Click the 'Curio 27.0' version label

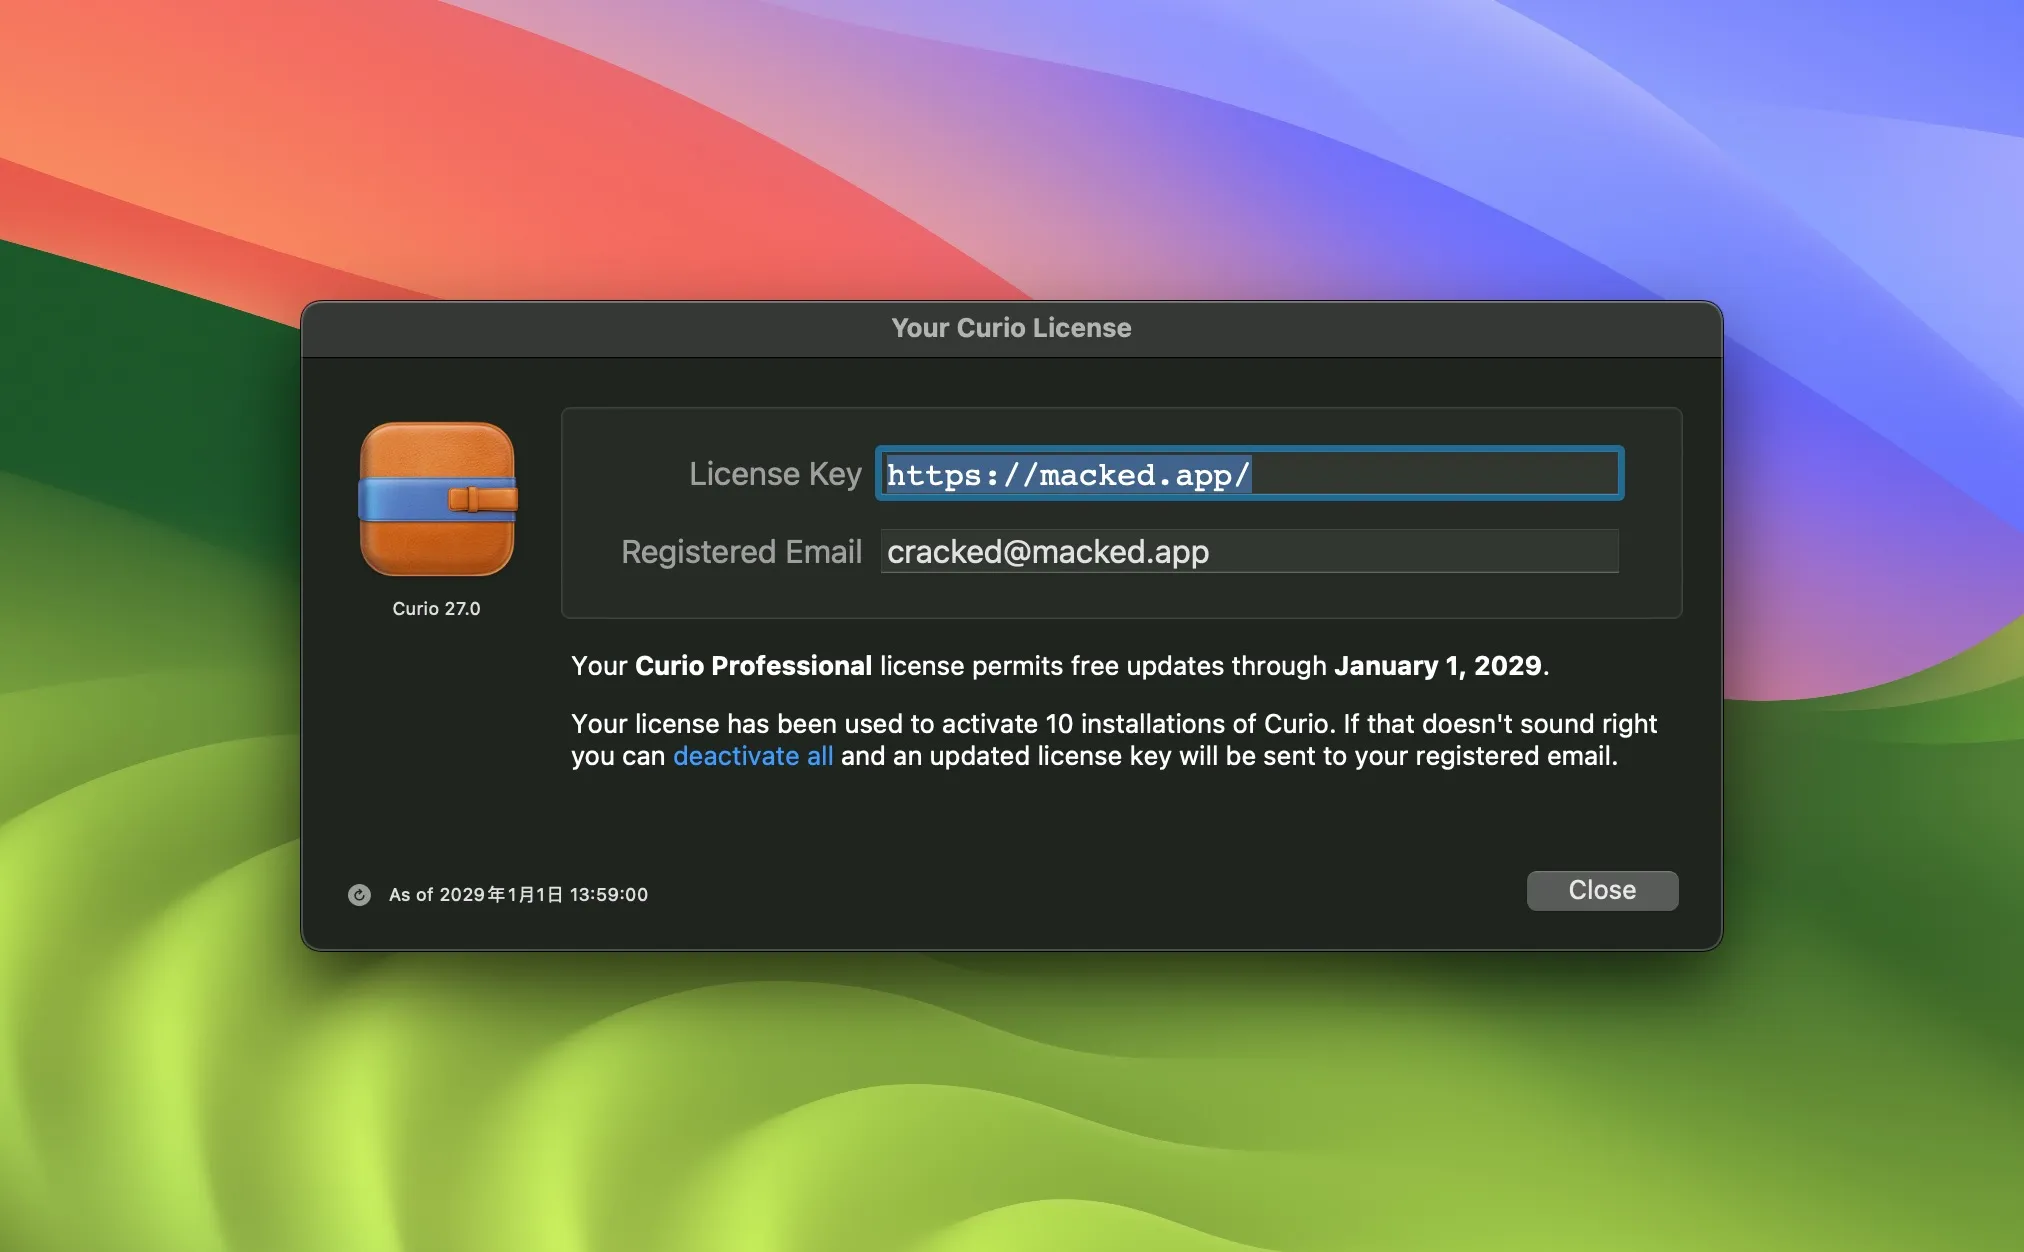[436, 609]
